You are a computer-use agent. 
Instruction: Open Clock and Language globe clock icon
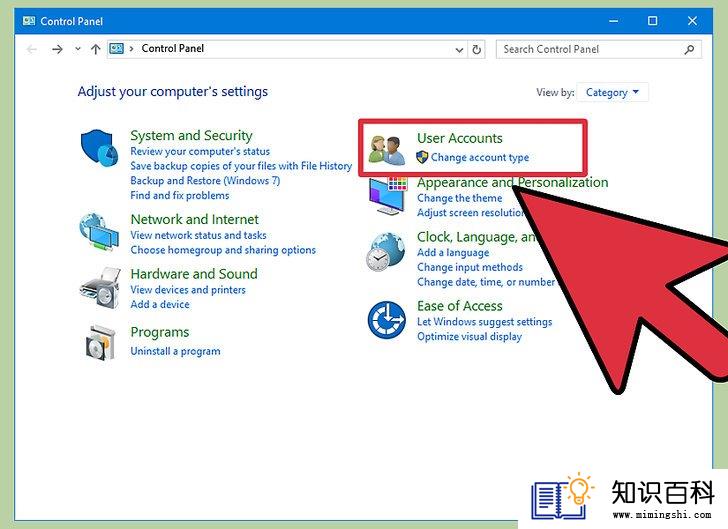tap(385, 252)
